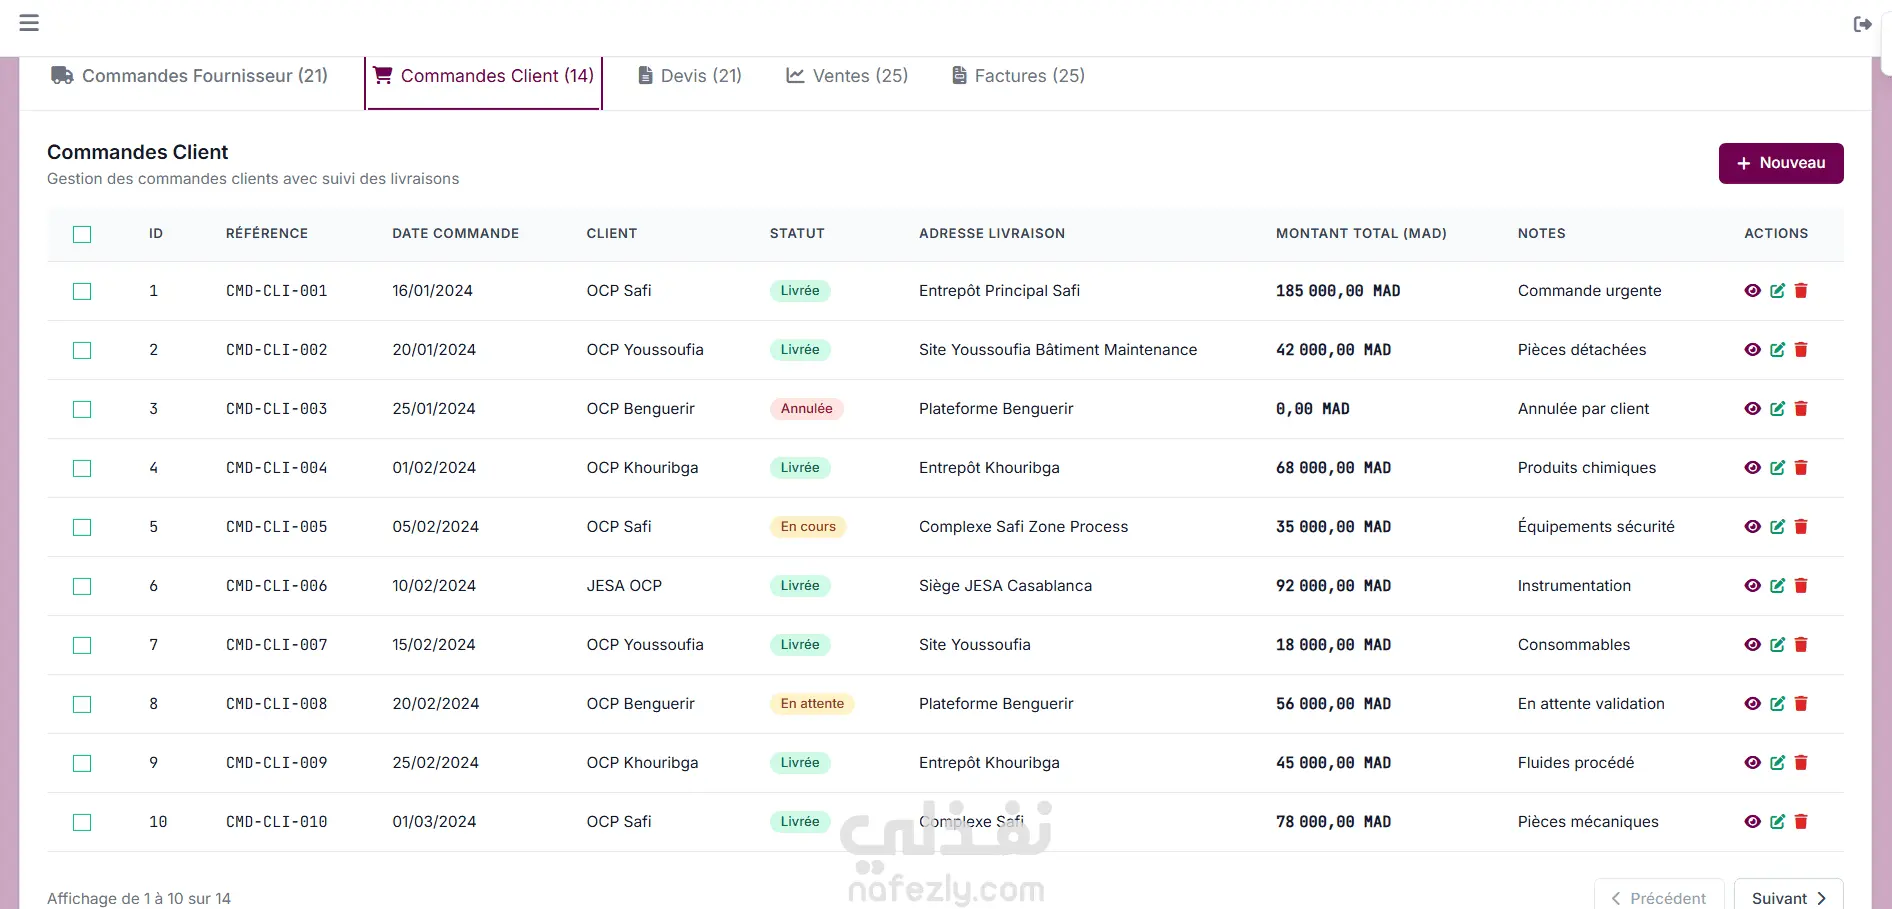View details of order CMD-CLI-005
Screen dimensions: 1892x909
(1752, 527)
